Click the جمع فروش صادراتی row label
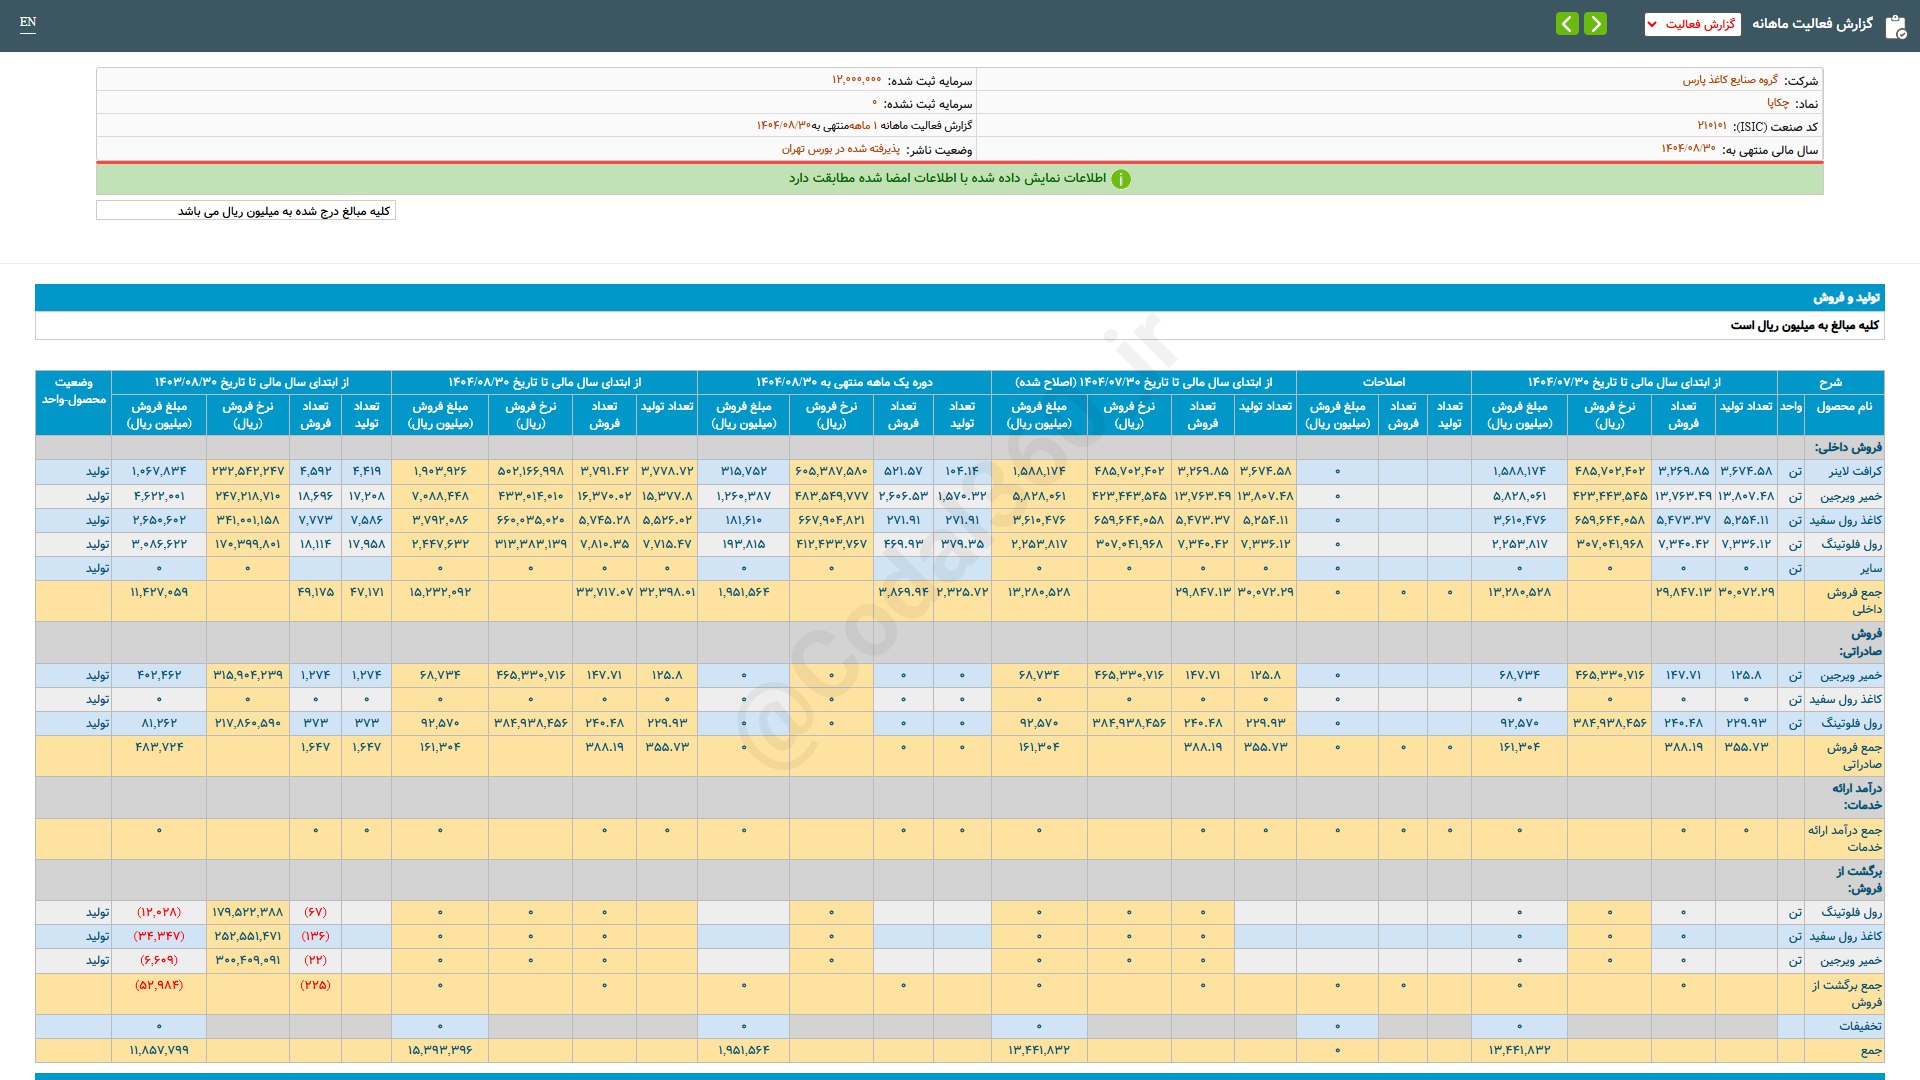Image resolution: width=1920 pixels, height=1080 pixels. [x=1855, y=755]
